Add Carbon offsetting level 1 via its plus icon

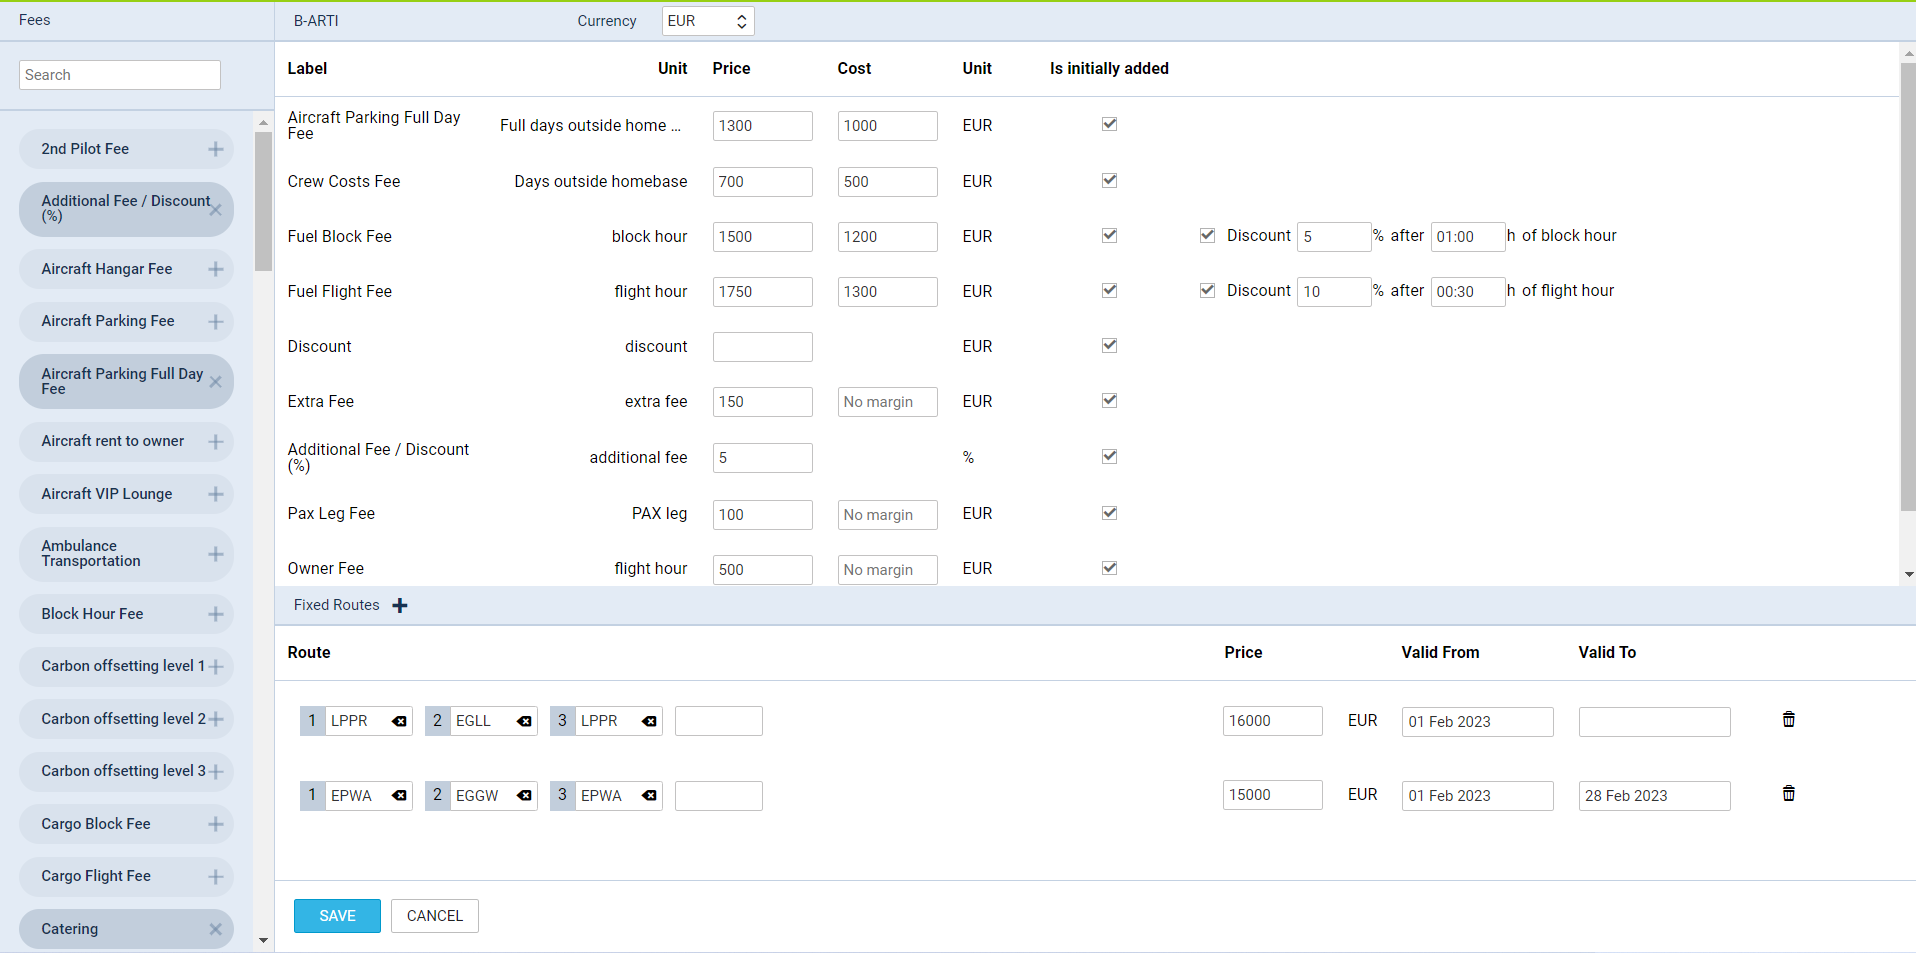pyautogui.click(x=215, y=667)
